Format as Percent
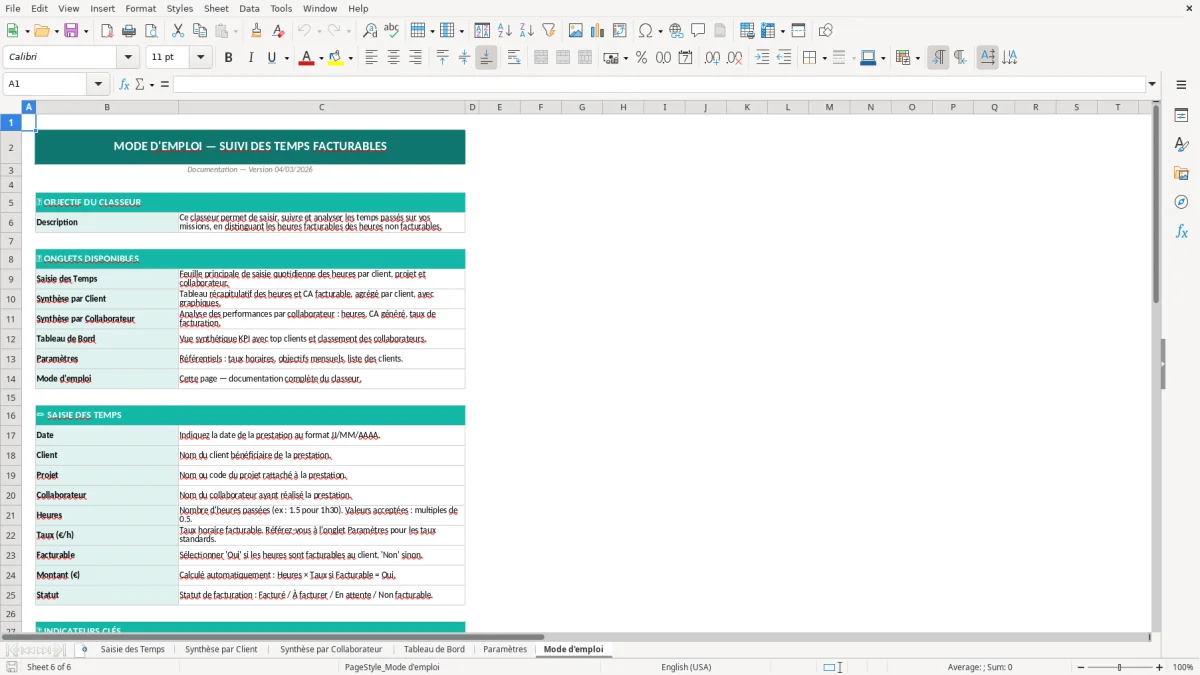 pos(641,58)
